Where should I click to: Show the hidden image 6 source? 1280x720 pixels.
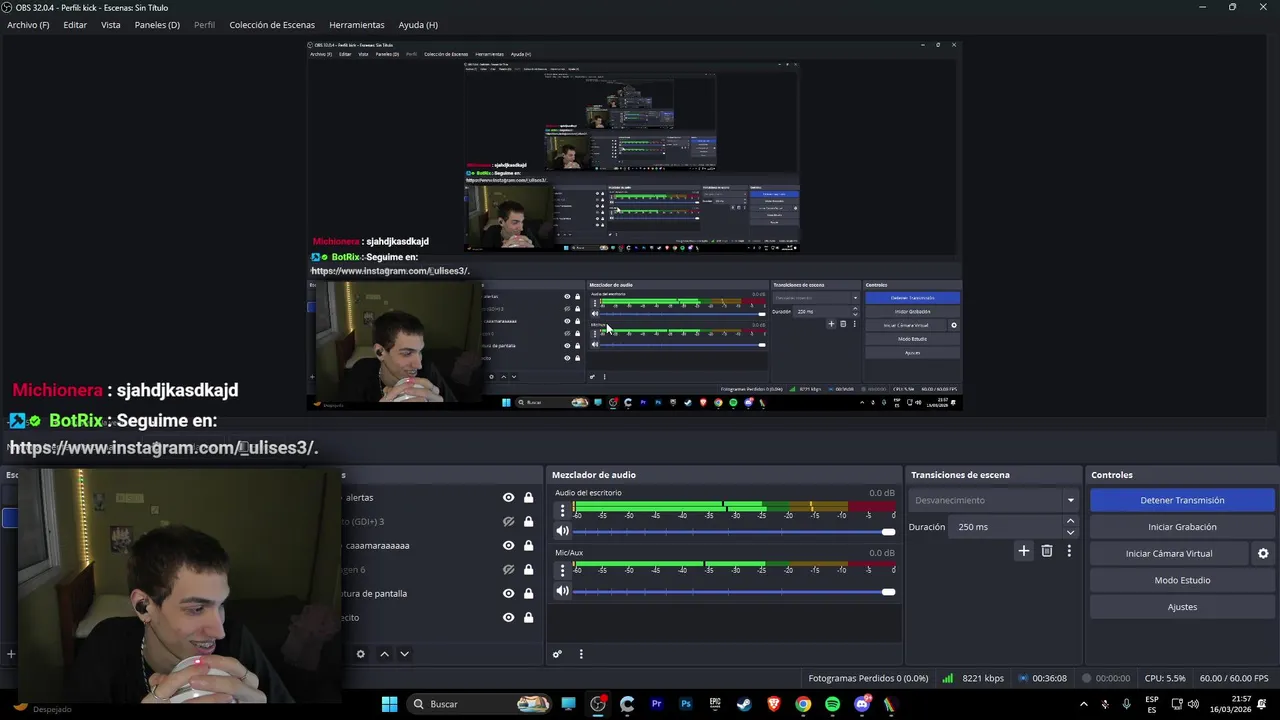508,569
